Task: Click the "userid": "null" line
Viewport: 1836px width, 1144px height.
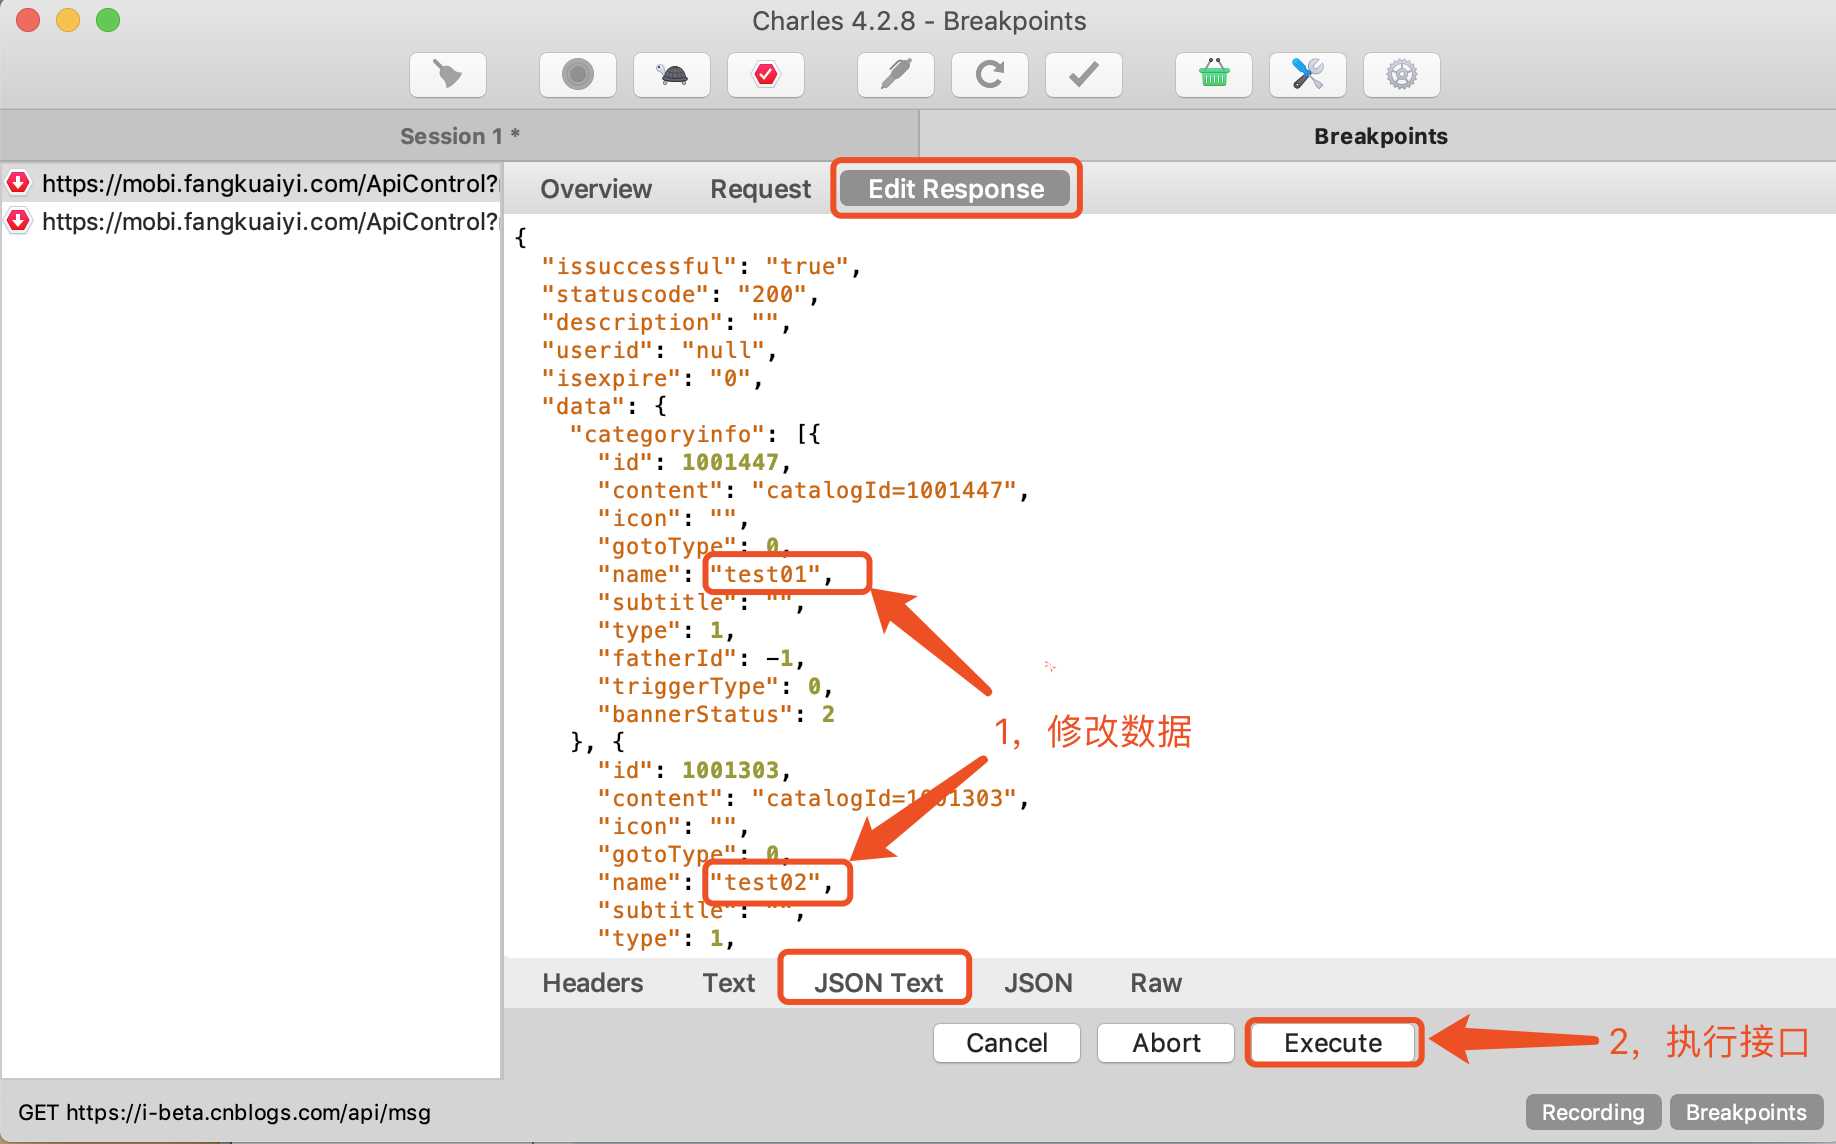Action: pyautogui.click(x=659, y=351)
